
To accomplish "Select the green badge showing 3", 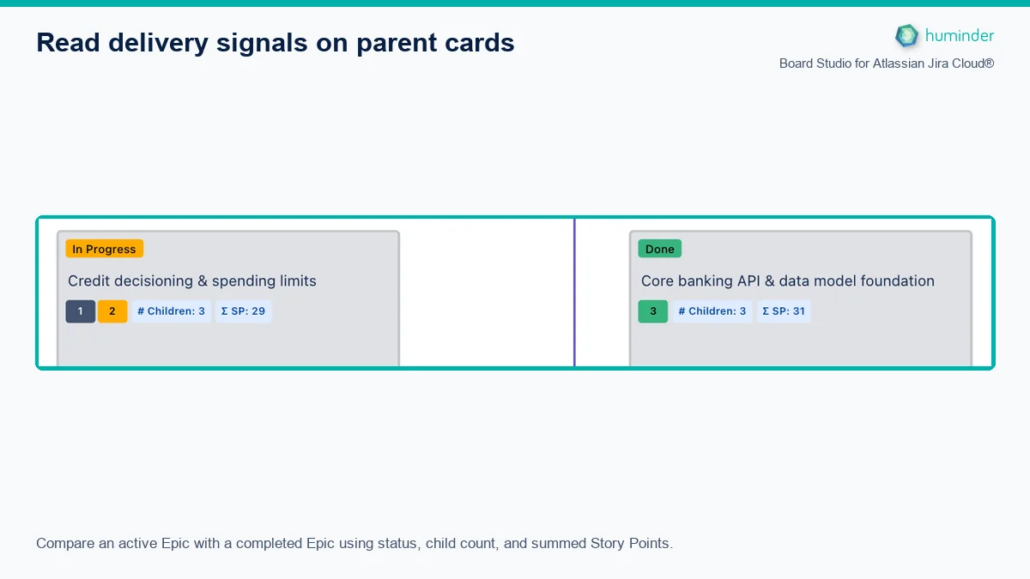I will pos(653,311).
